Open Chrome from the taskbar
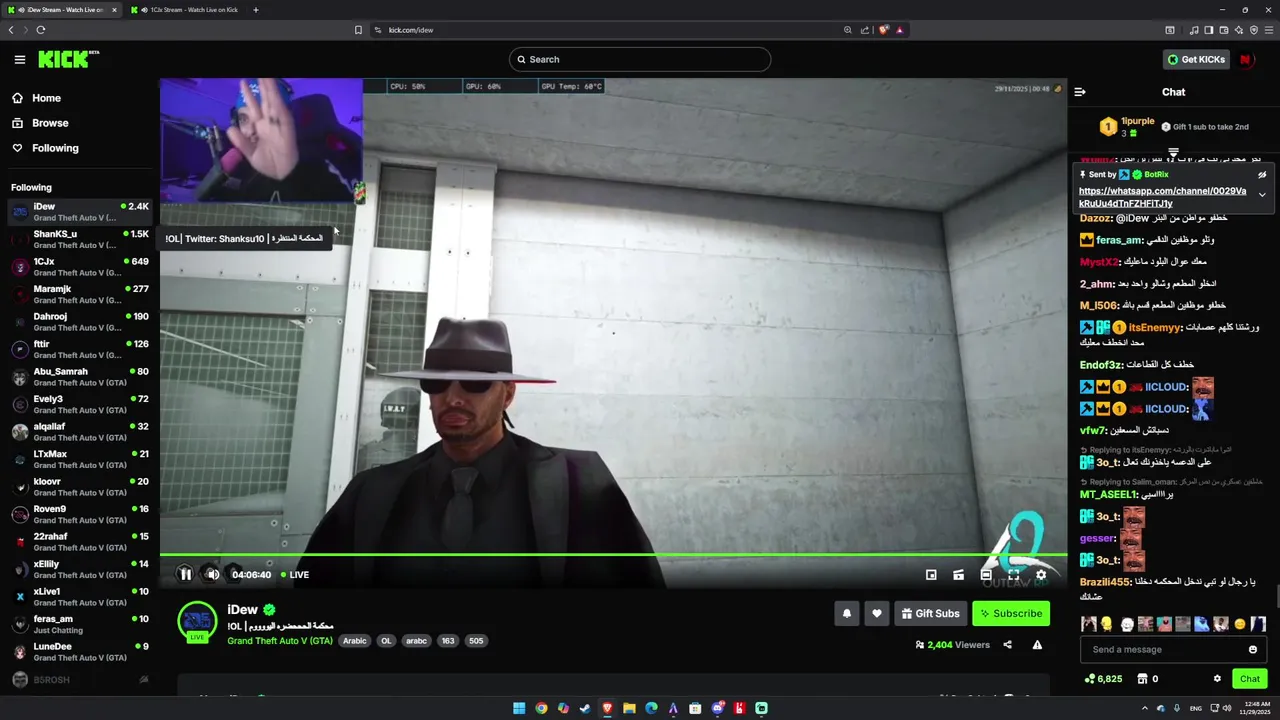Viewport: 1280px width, 720px height. [x=541, y=708]
